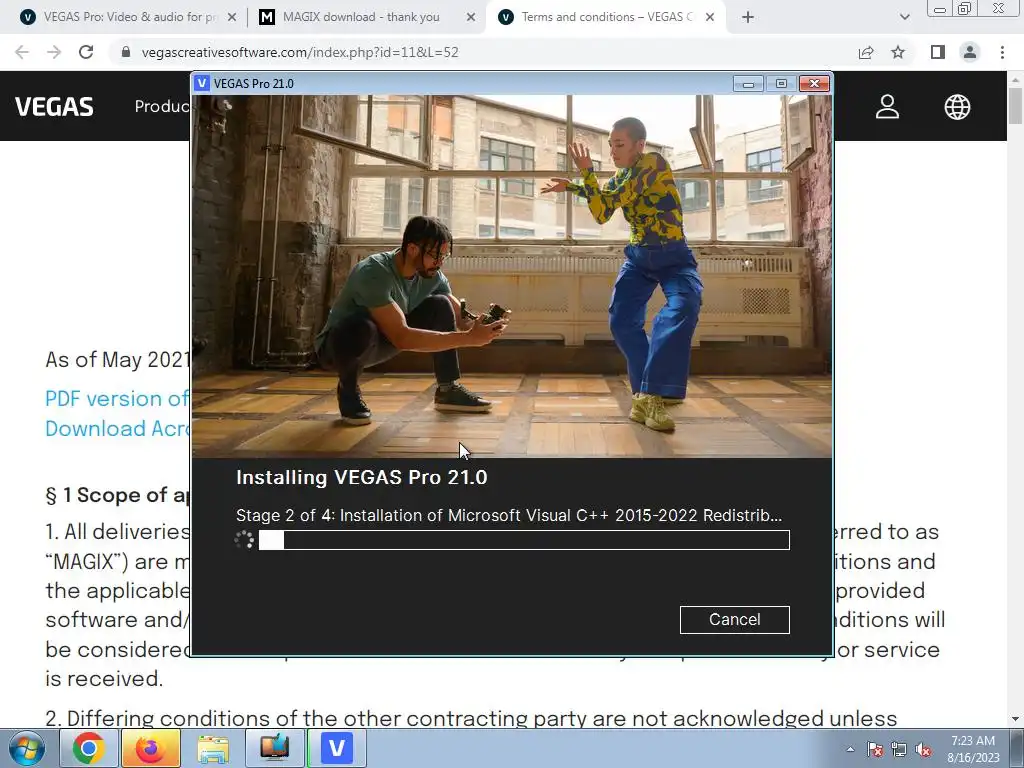Go forward in browser history
Screen dimensions: 1024x768
click(54, 52)
